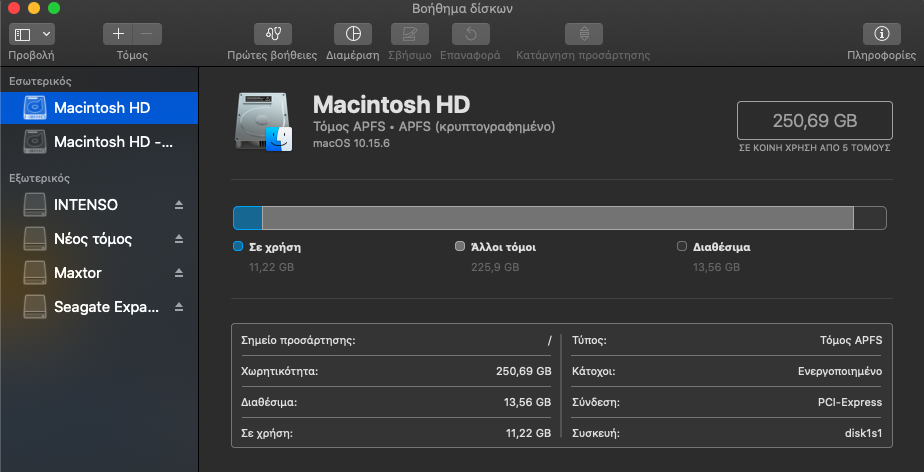
Task: Eject the INTENSO drive
Action: pos(179,205)
